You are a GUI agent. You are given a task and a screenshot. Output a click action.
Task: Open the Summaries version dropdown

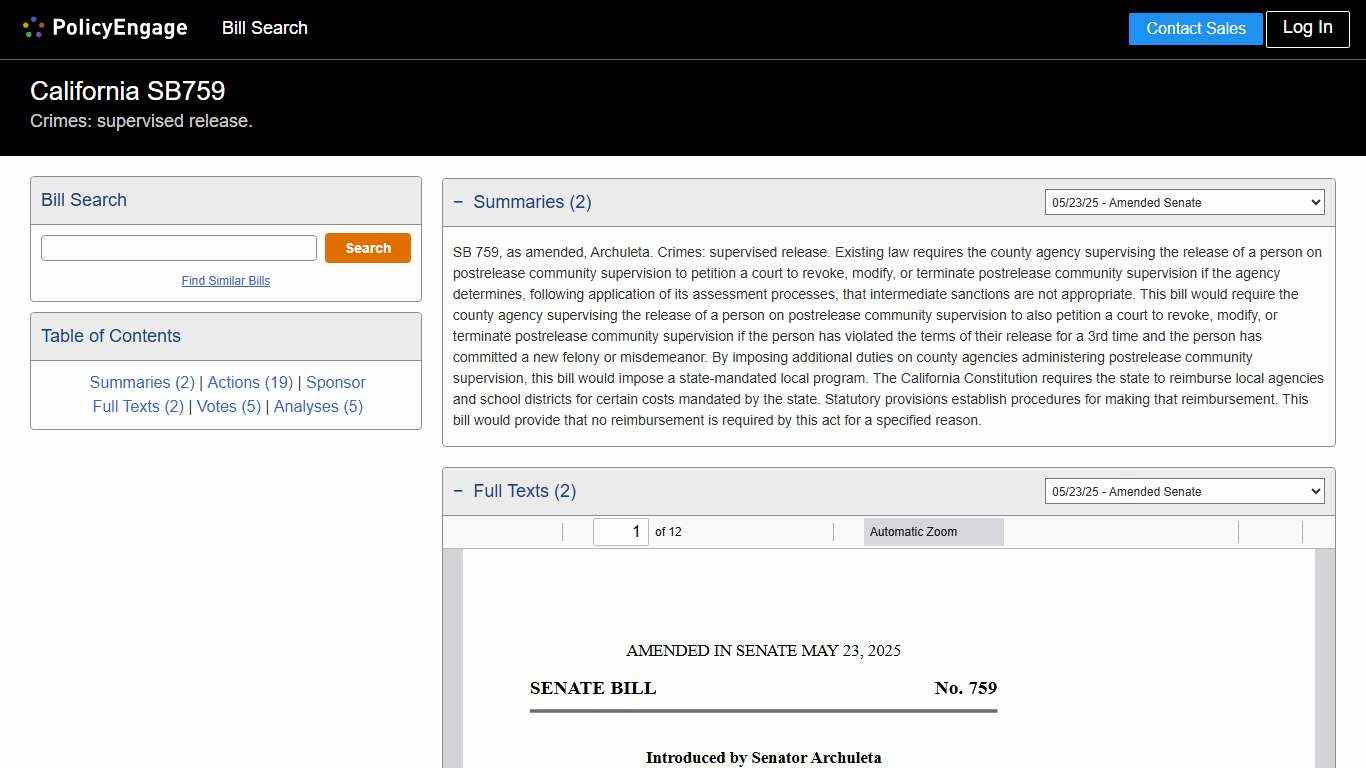(x=1184, y=202)
